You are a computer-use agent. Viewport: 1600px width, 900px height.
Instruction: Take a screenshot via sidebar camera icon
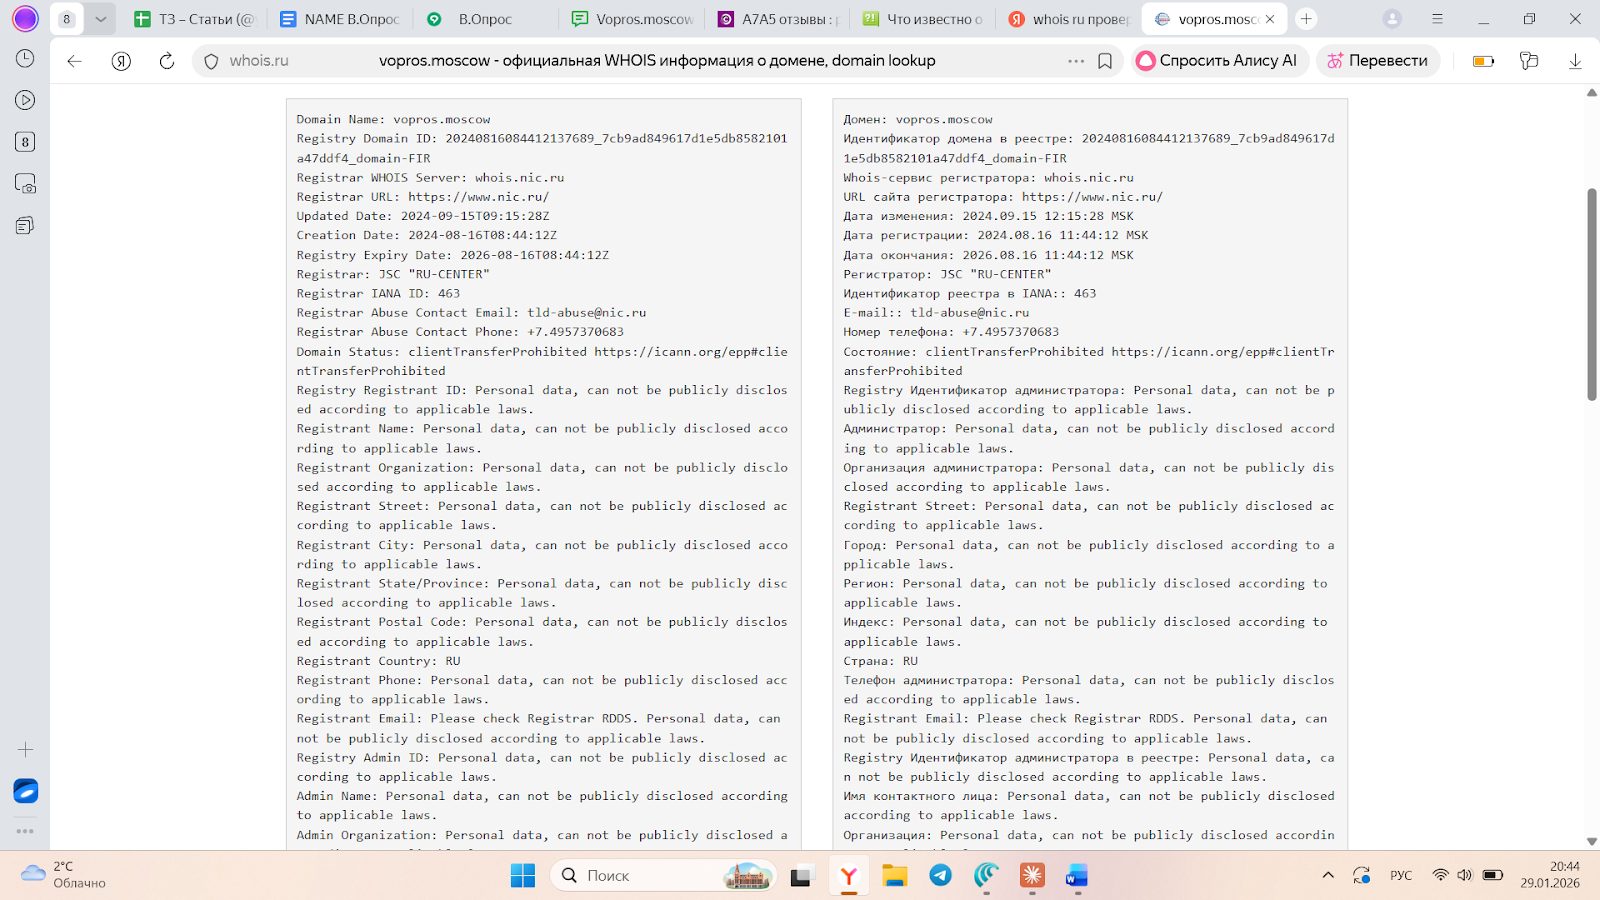point(25,184)
